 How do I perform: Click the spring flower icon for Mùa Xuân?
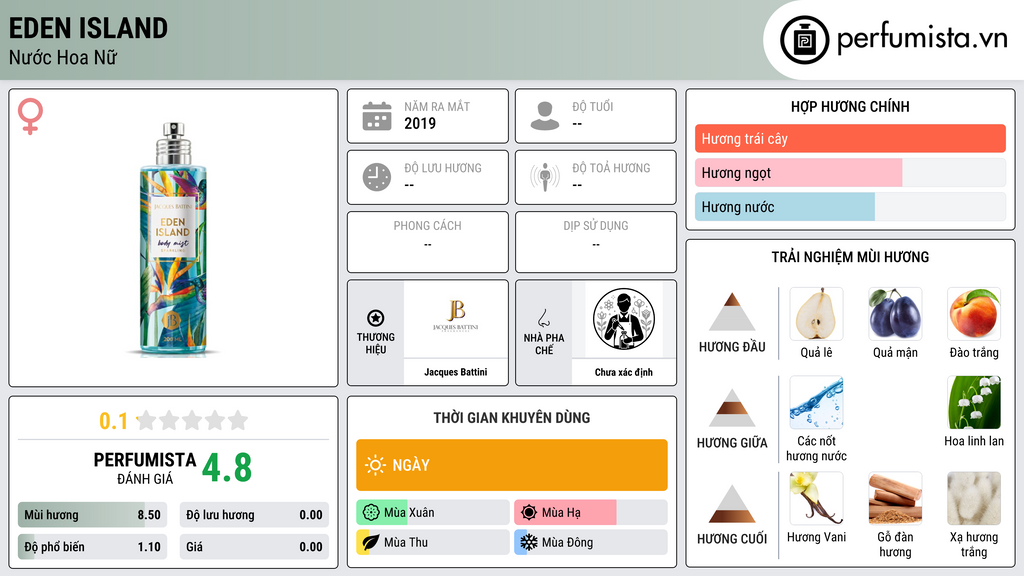[x=371, y=513]
